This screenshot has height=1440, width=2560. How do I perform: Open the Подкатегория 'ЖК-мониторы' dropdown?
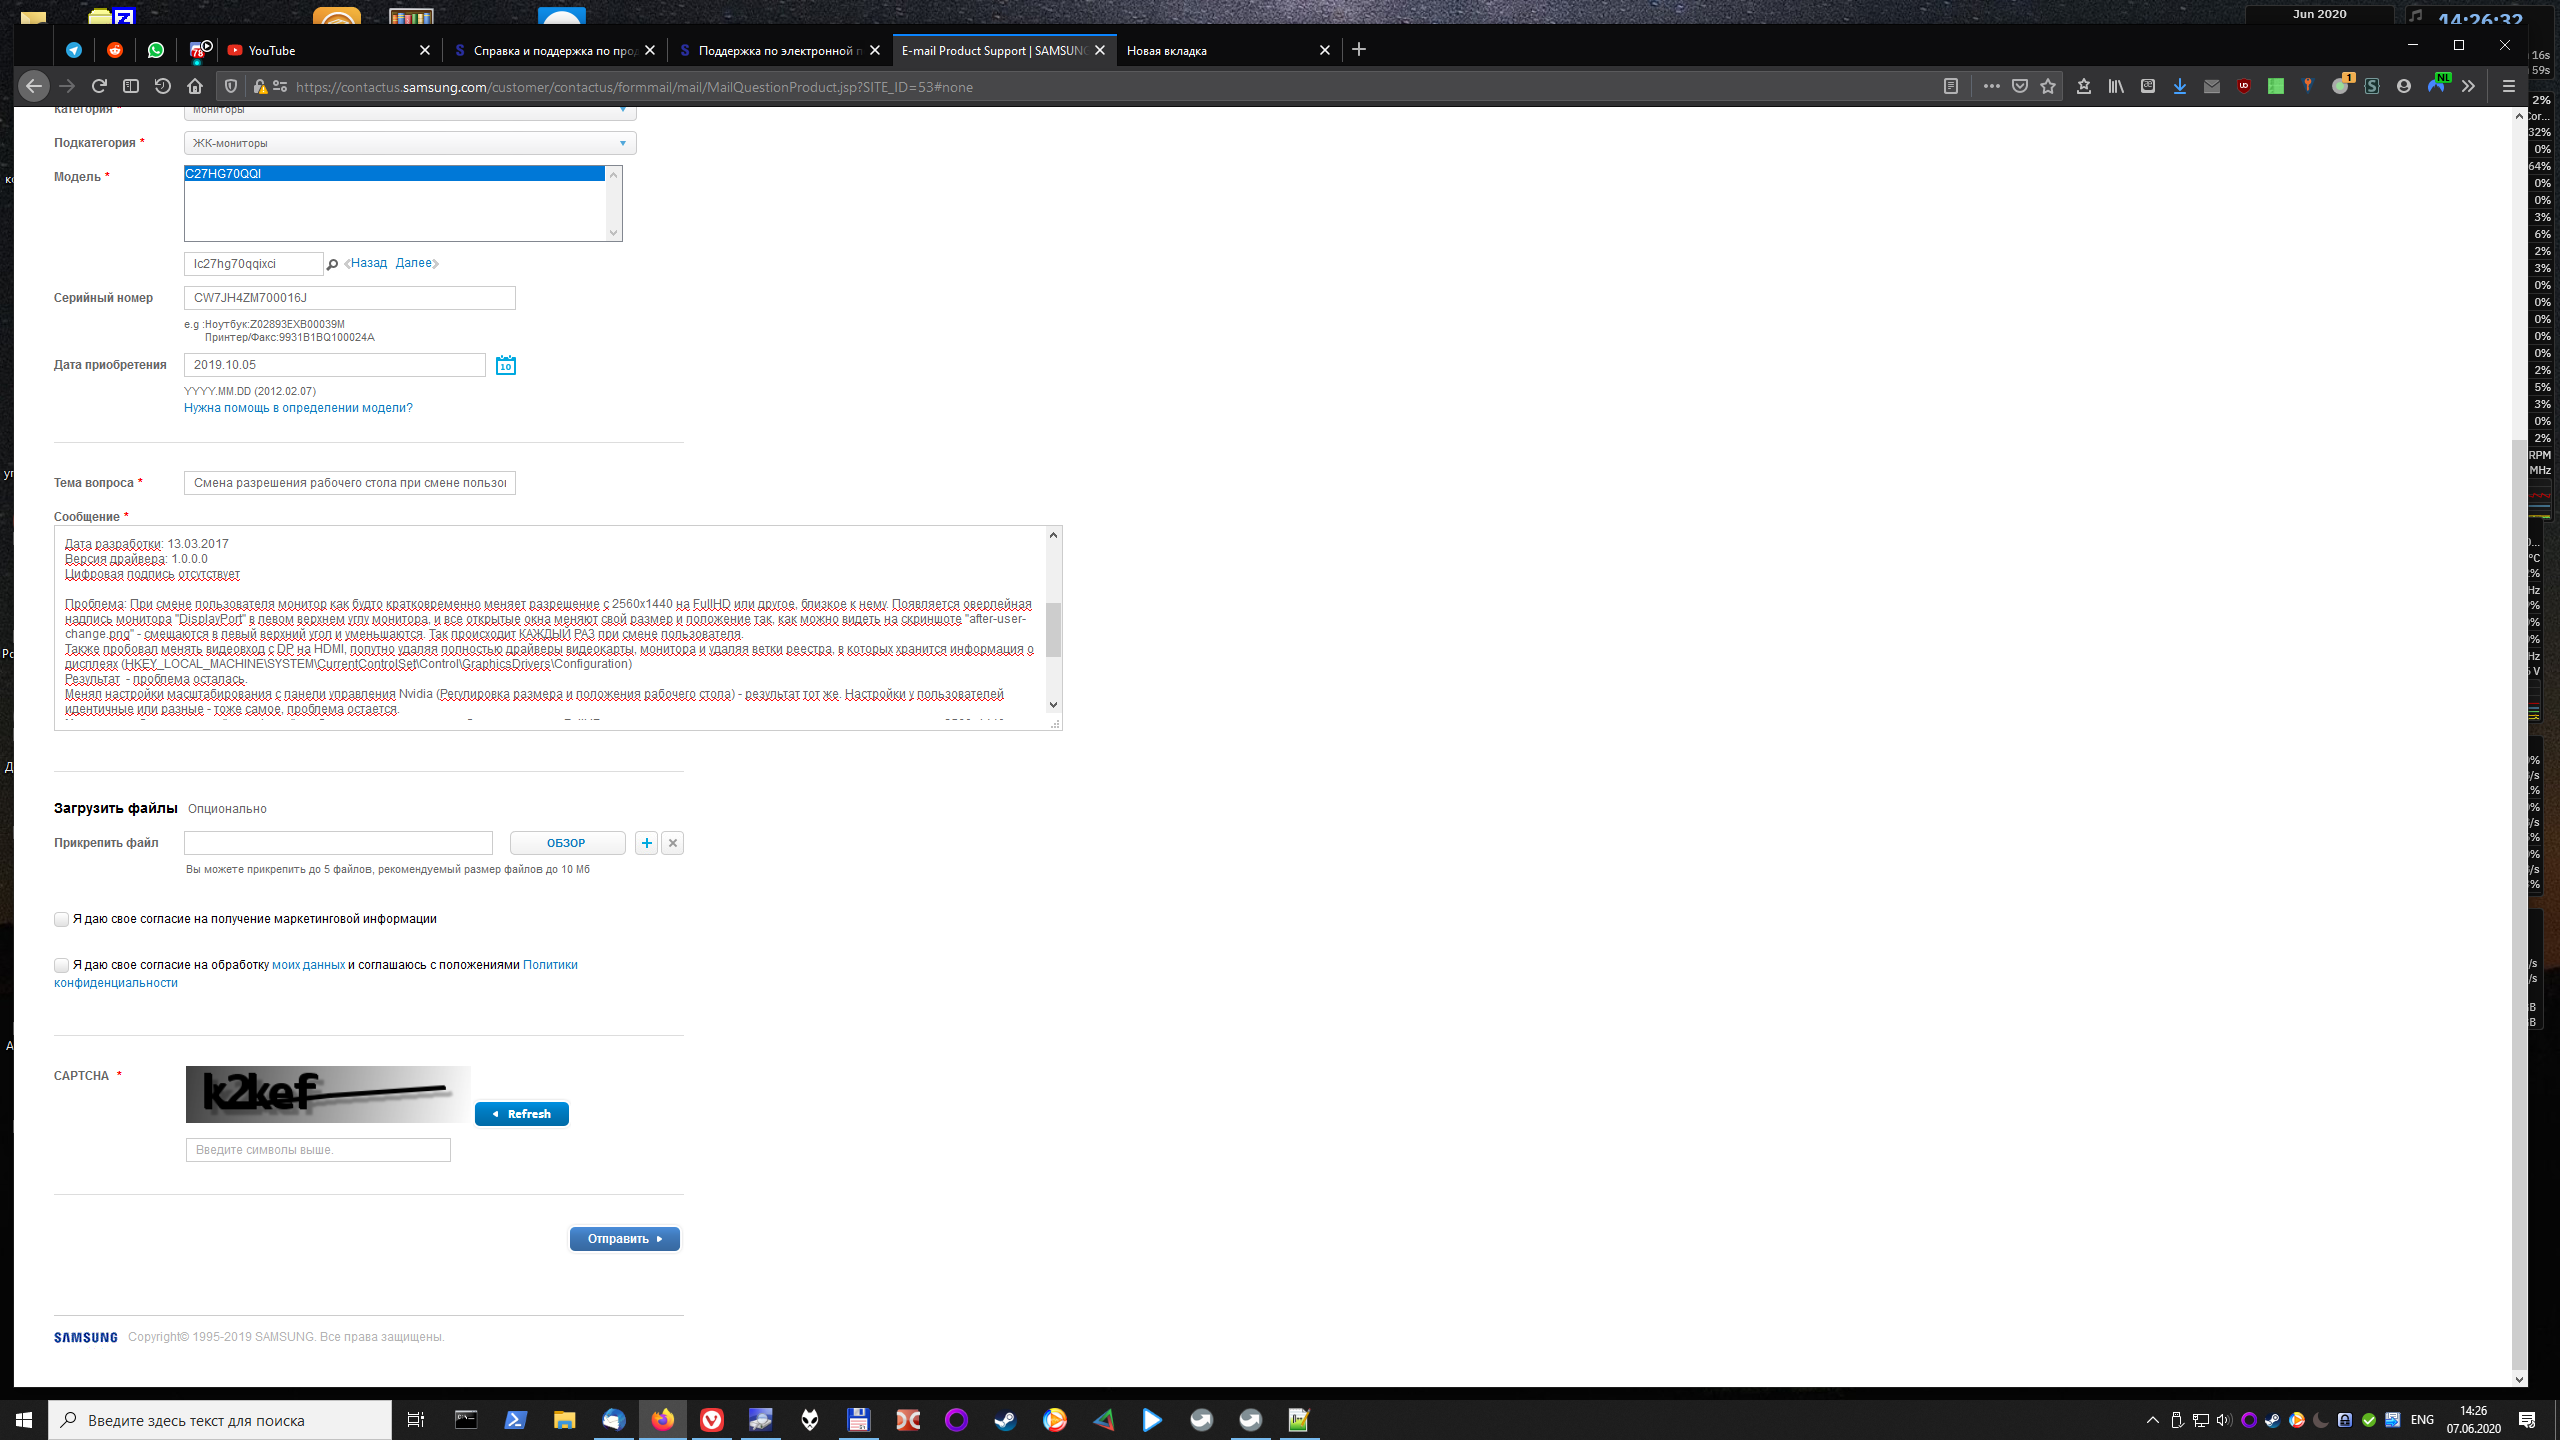410,143
